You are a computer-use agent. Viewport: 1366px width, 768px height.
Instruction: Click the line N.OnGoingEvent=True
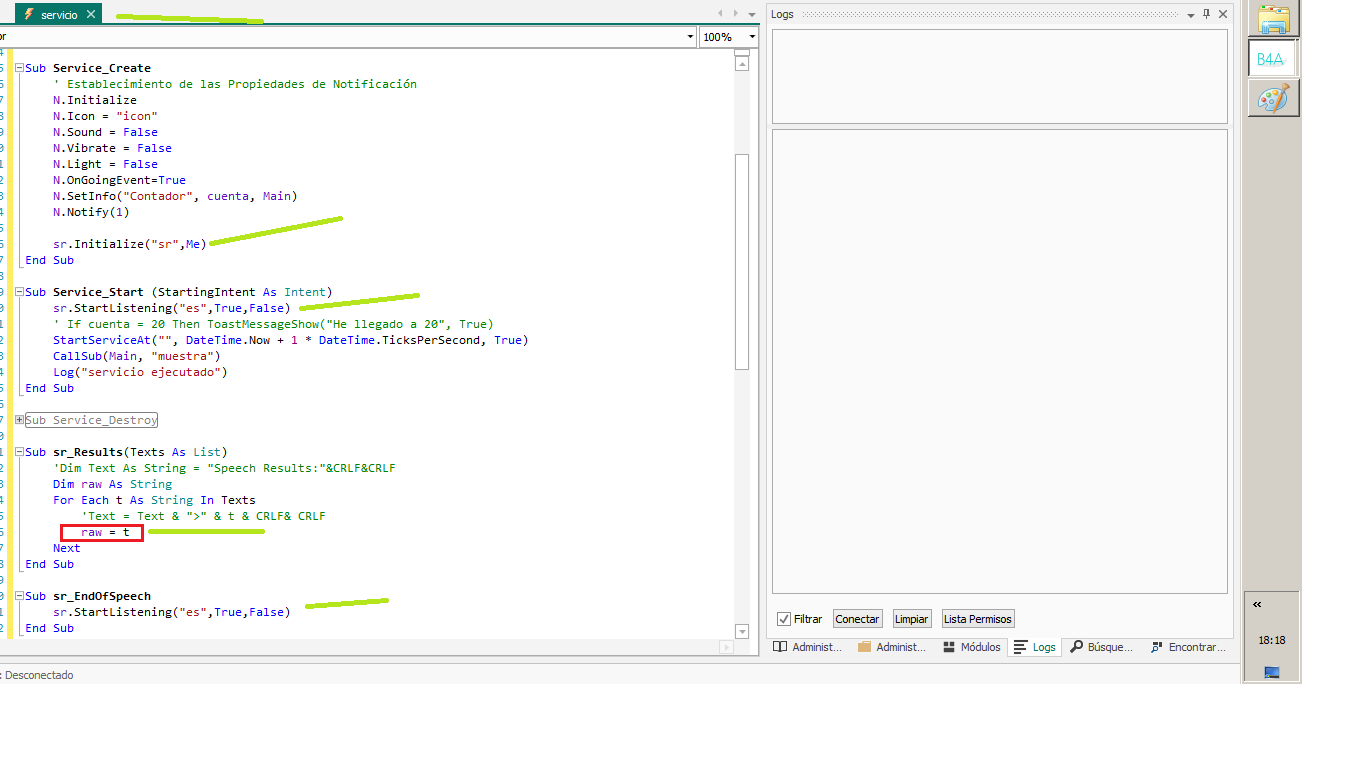point(119,180)
